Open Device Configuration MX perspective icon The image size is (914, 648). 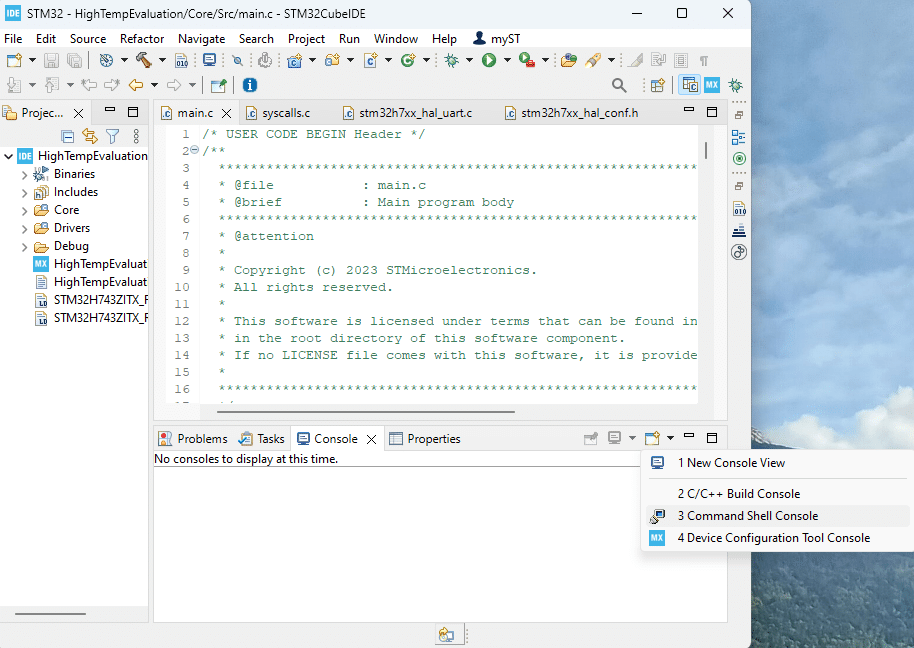[x=712, y=85]
